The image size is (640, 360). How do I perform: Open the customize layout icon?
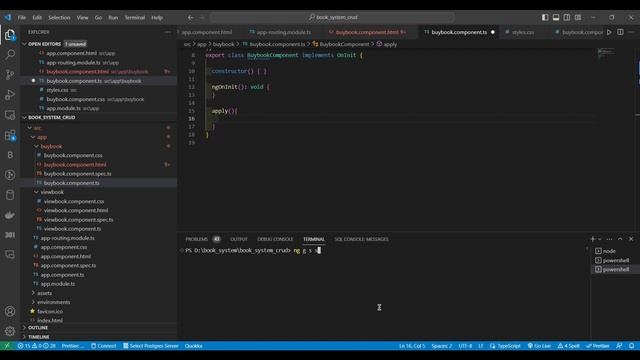(x=578, y=17)
